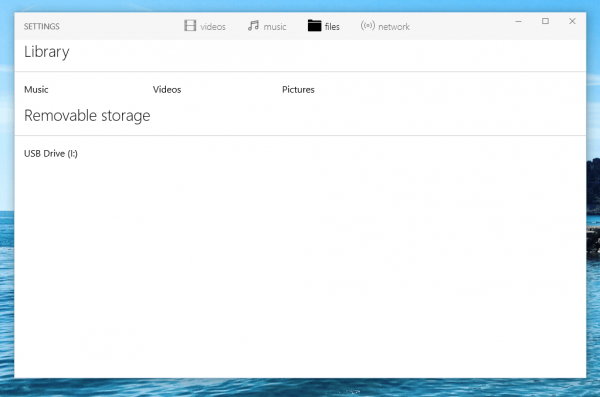Image resolution: width=600 pixels, height=397 pixels.
Task: Click the film strip videos icon
Action: pos(190,26)
